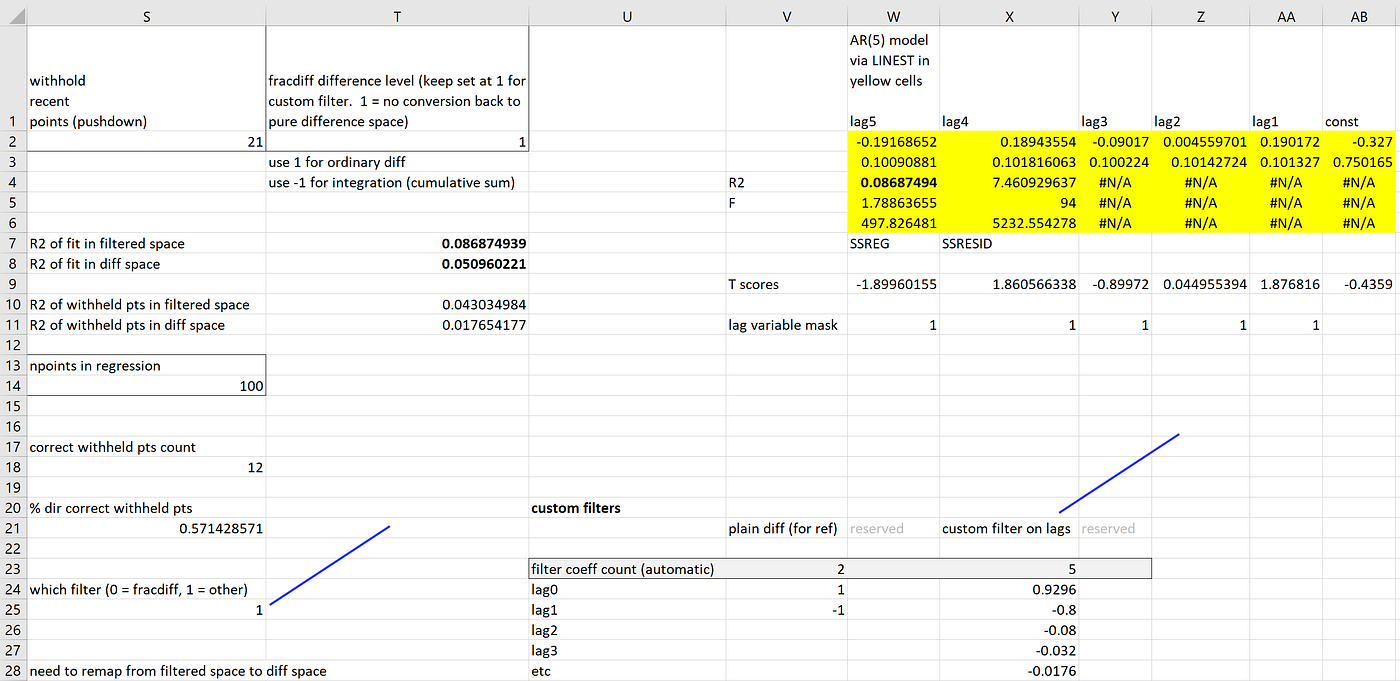This screenshot has height=681, width=1400.
Task: Select row 21 header
Action: pos(13,528)
